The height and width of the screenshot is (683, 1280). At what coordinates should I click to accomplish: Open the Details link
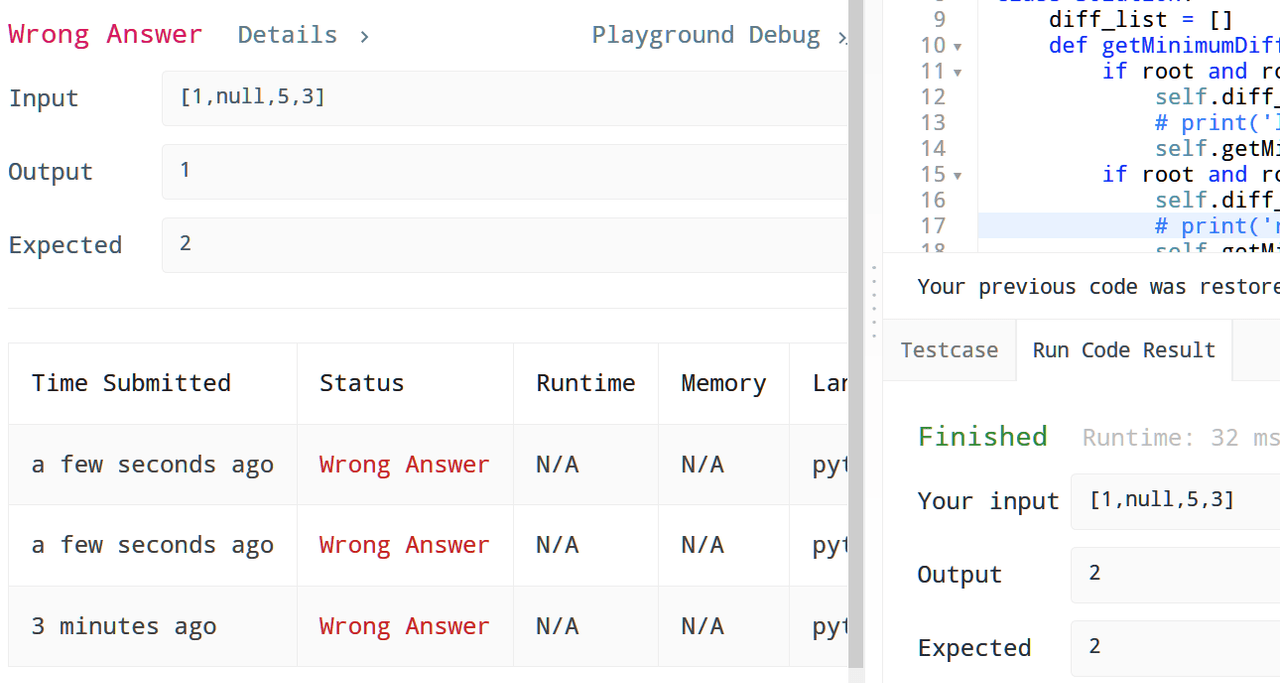click(302, 35)
